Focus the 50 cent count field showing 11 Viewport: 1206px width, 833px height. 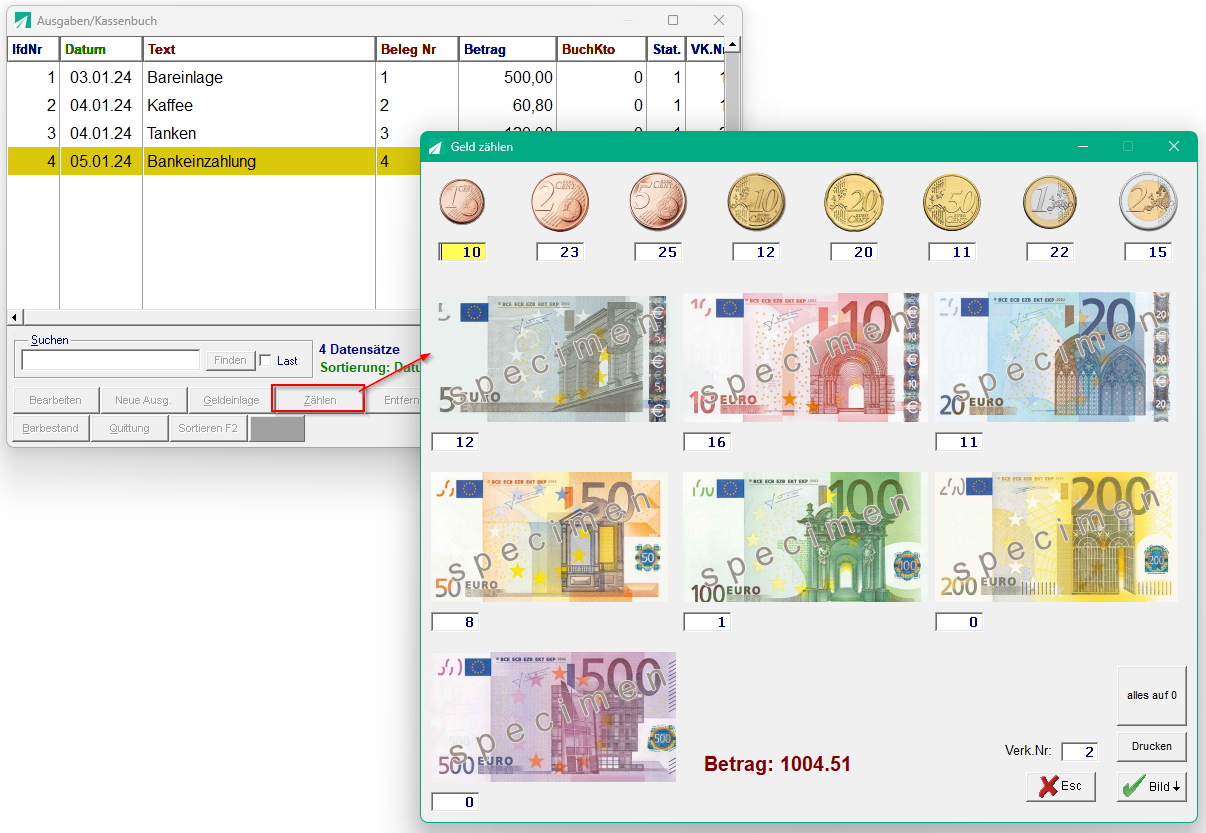[x=952, y=252]
